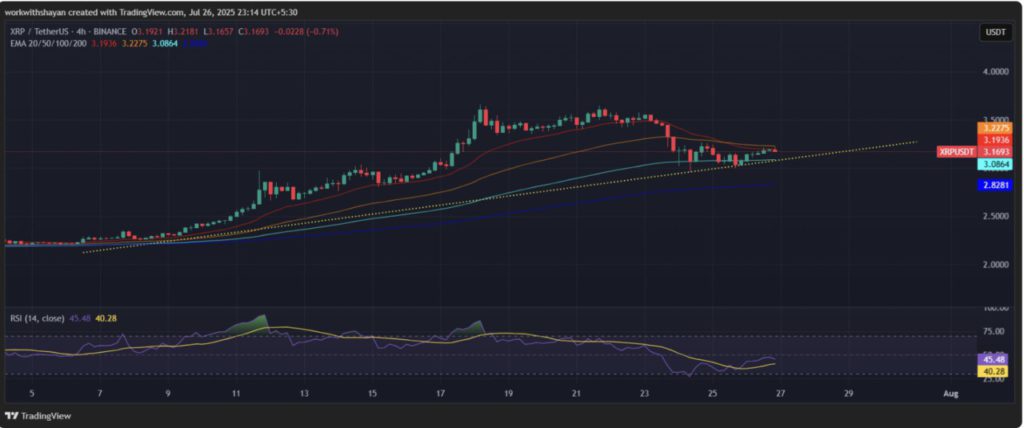
Task: Click the Aug date on time axis
Action: (x=950, y=394)
